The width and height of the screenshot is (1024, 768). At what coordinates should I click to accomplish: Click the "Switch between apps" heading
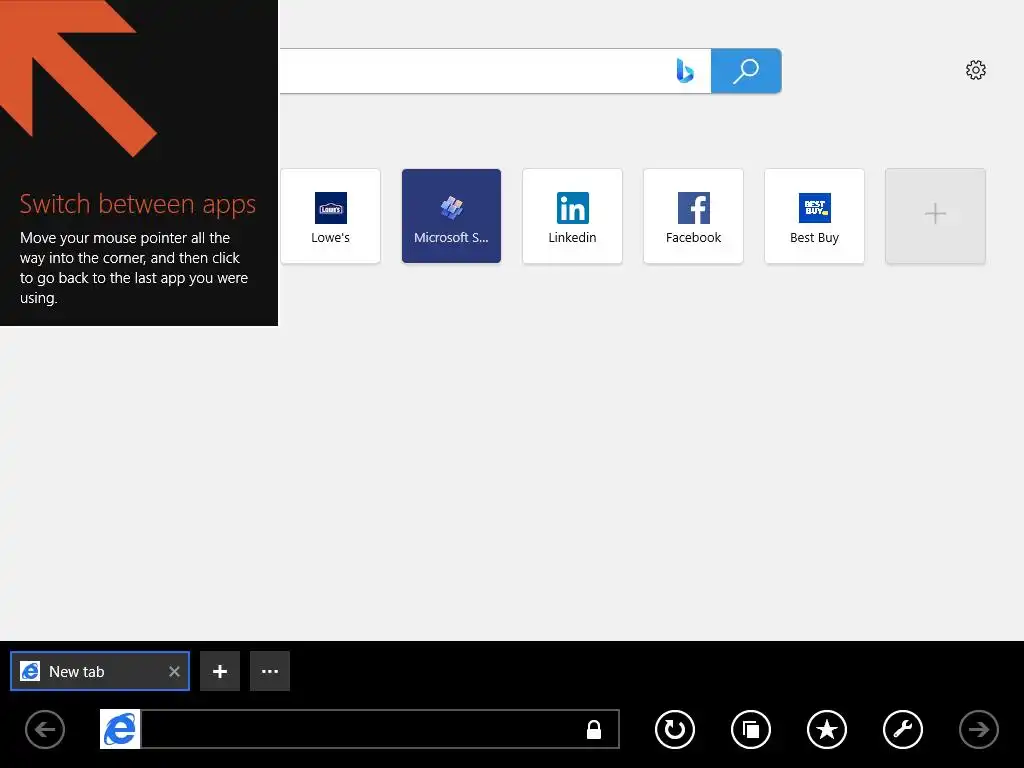click(x=138, y=204)
